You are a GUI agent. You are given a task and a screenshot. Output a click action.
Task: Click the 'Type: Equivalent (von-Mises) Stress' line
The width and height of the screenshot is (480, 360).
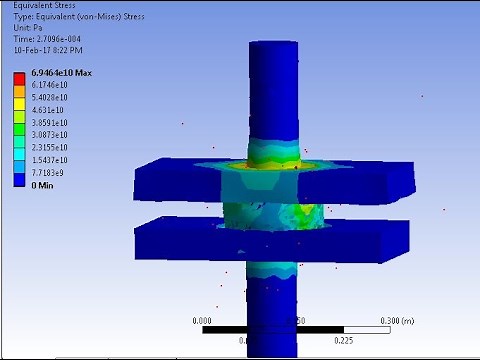(79, 17)
